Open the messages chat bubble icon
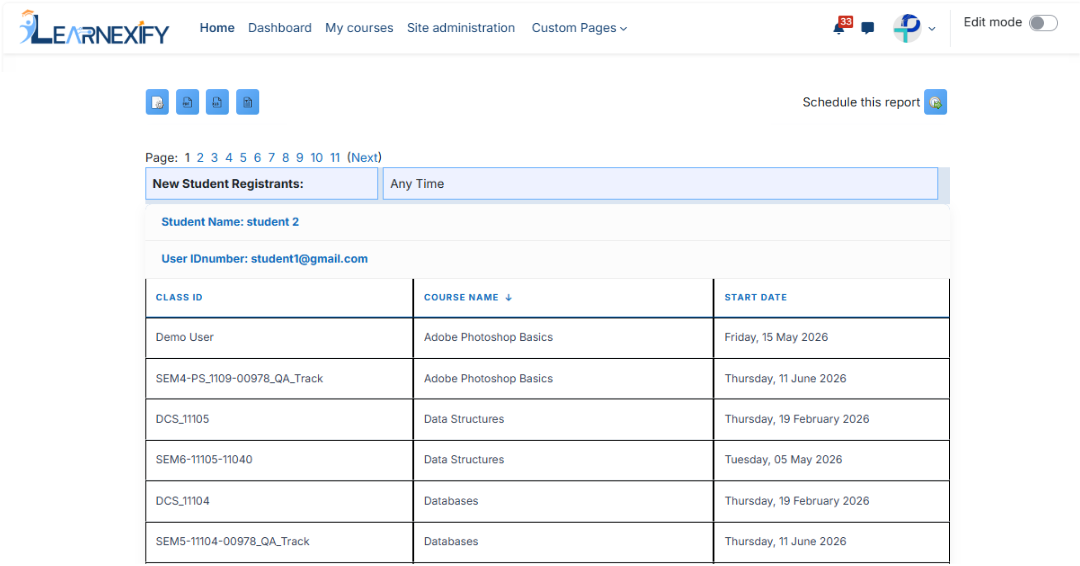 click(868, 28)
